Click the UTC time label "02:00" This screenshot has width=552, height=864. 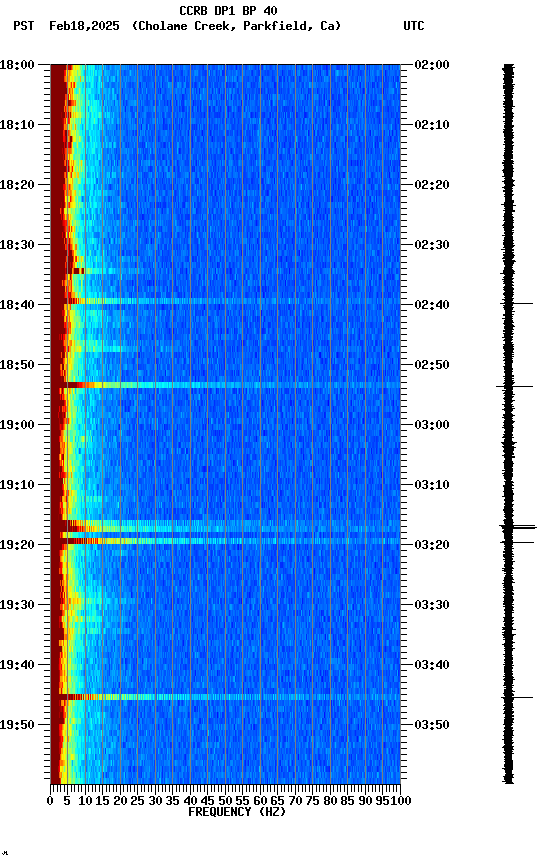[x=432, y=65]
